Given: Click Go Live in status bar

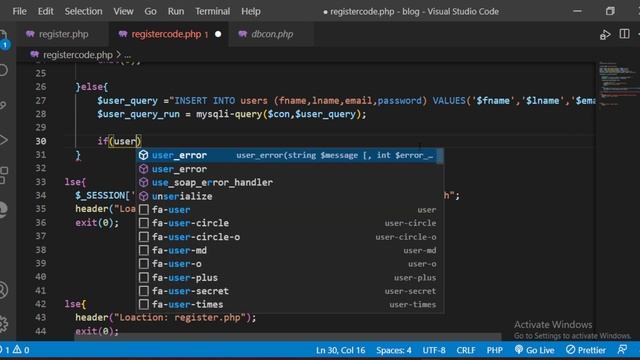Looking at the screenshot, I should pyautogui.click(x=535, y=350).
